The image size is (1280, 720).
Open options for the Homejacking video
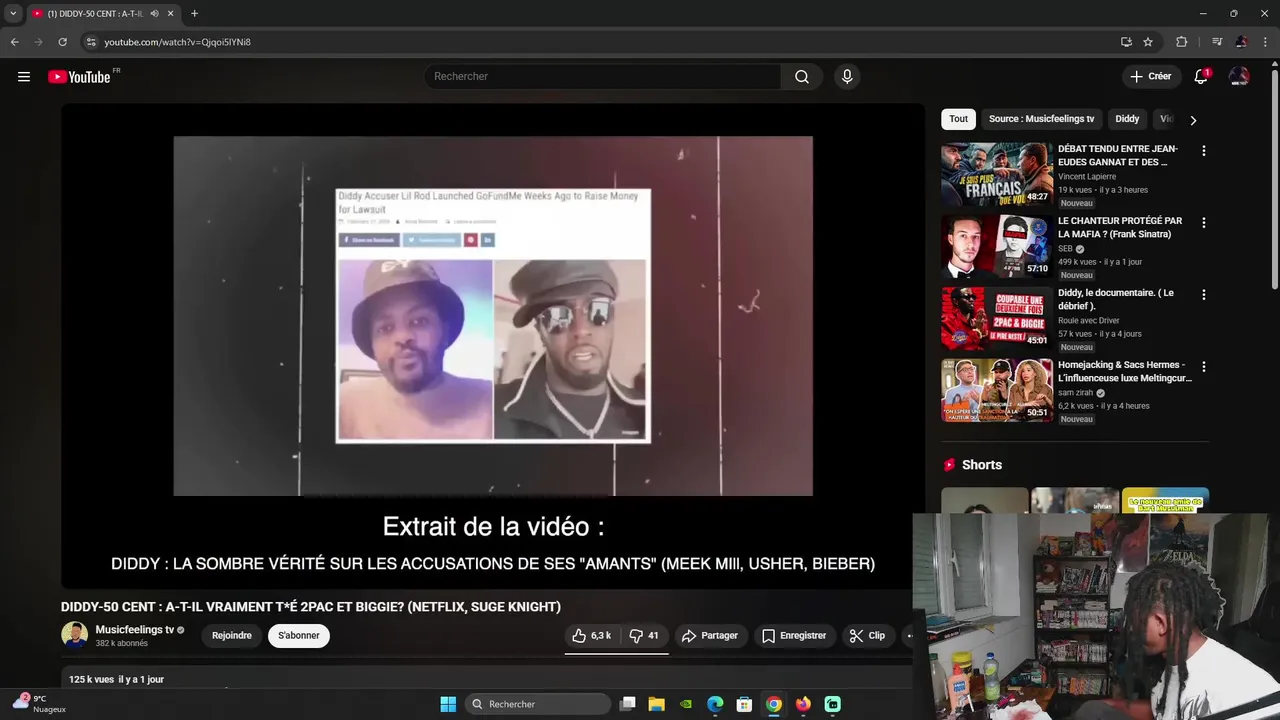pos(1204,367)
